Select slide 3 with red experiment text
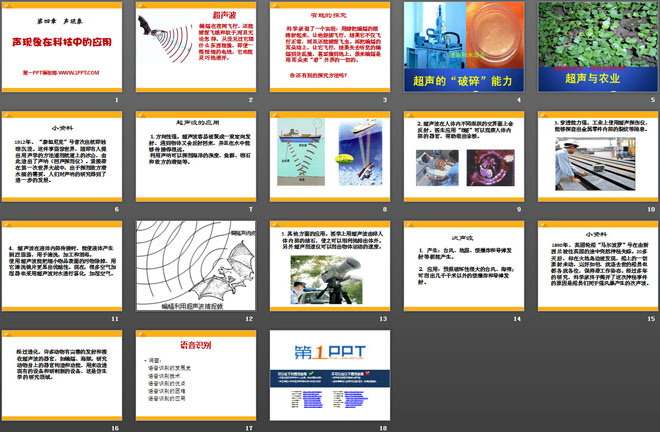The image size is (660, 432). pyautogui.click(x=330, y=47)
